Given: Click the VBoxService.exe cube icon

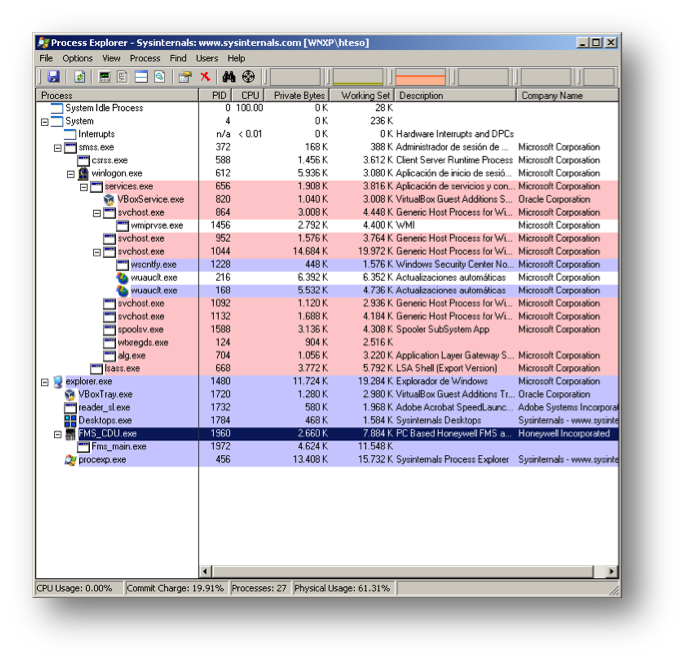Looking at the screenshot, I should pos(109,199).
